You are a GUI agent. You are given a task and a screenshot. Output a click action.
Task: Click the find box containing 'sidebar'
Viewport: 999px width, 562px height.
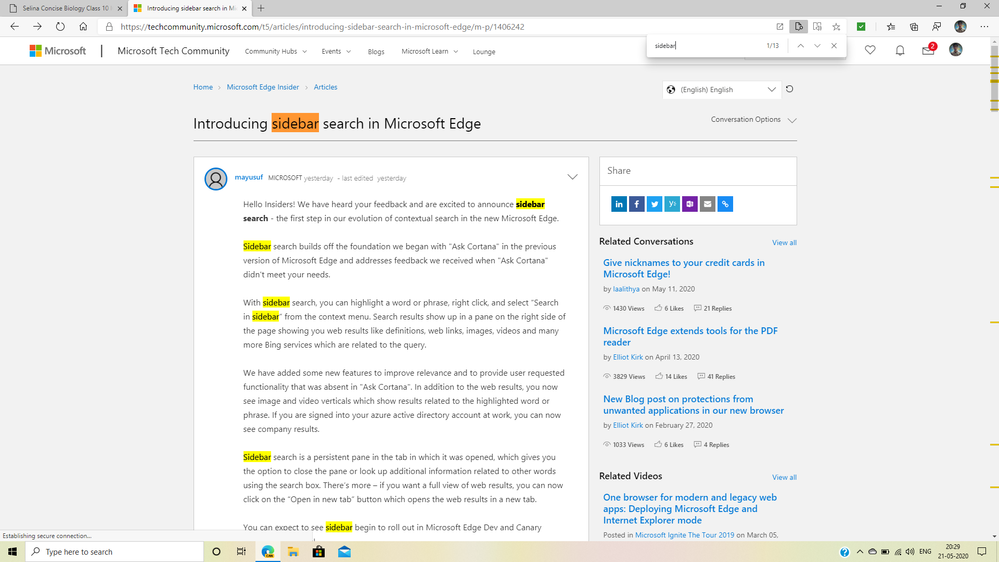coord(706,46)
